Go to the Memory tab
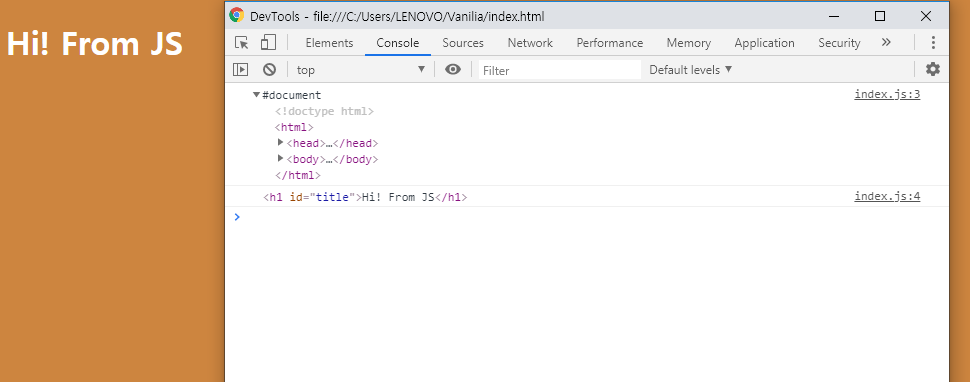This screenshot has width=970, height=382. click(689, 43)
